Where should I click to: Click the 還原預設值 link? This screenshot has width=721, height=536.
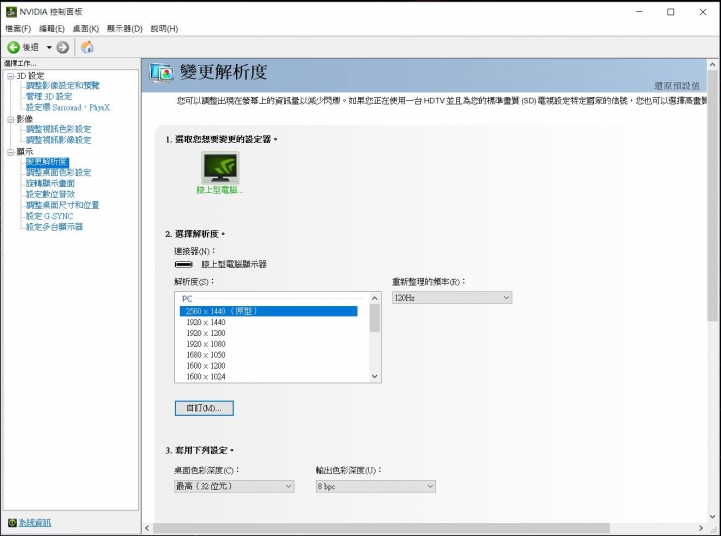(677, 86)
